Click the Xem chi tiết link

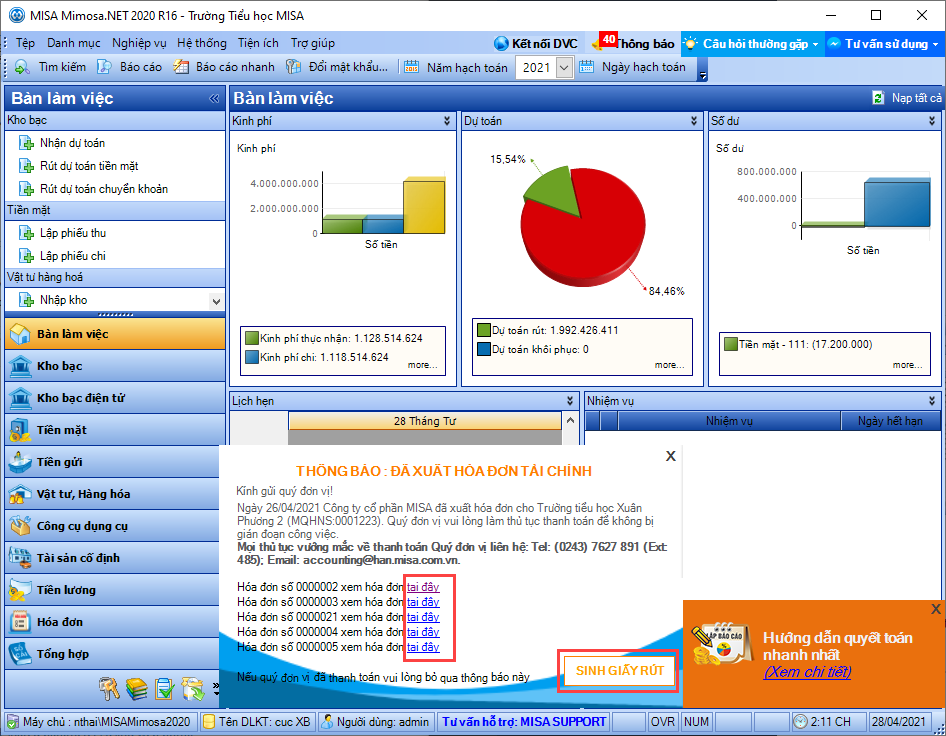click(x=807, y=672)
